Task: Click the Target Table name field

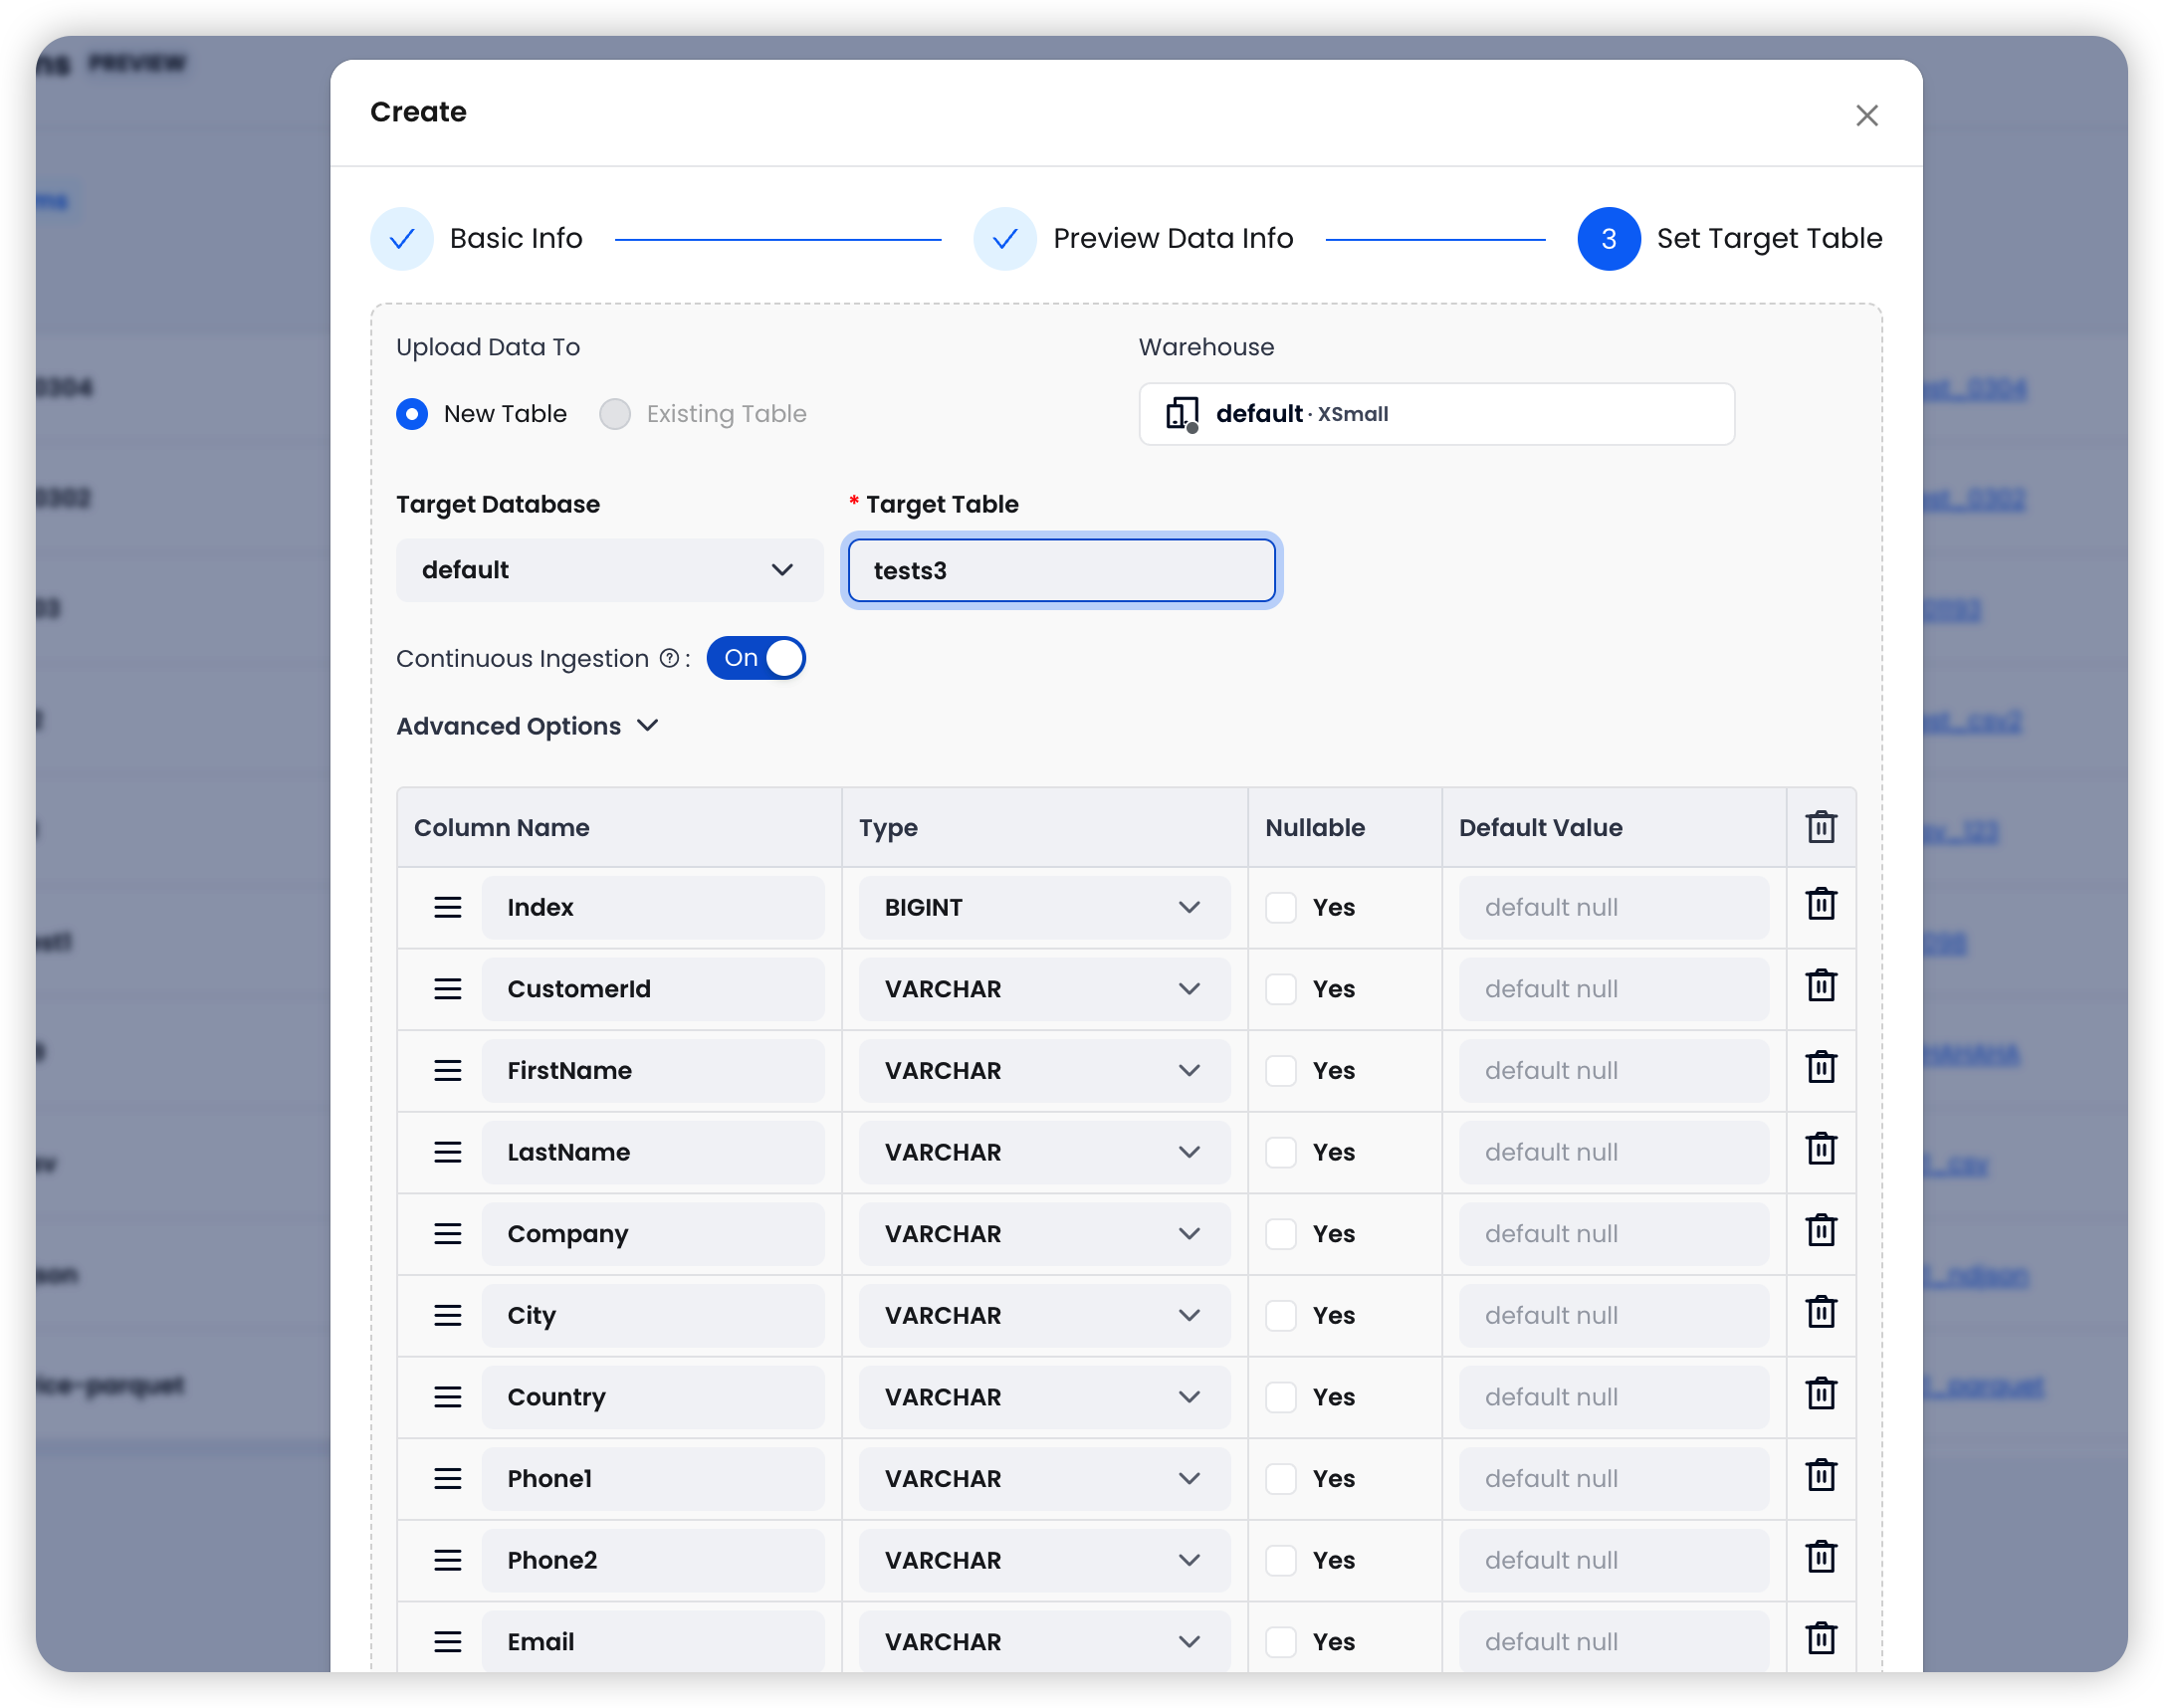Action: click(x=1060, y=571)
